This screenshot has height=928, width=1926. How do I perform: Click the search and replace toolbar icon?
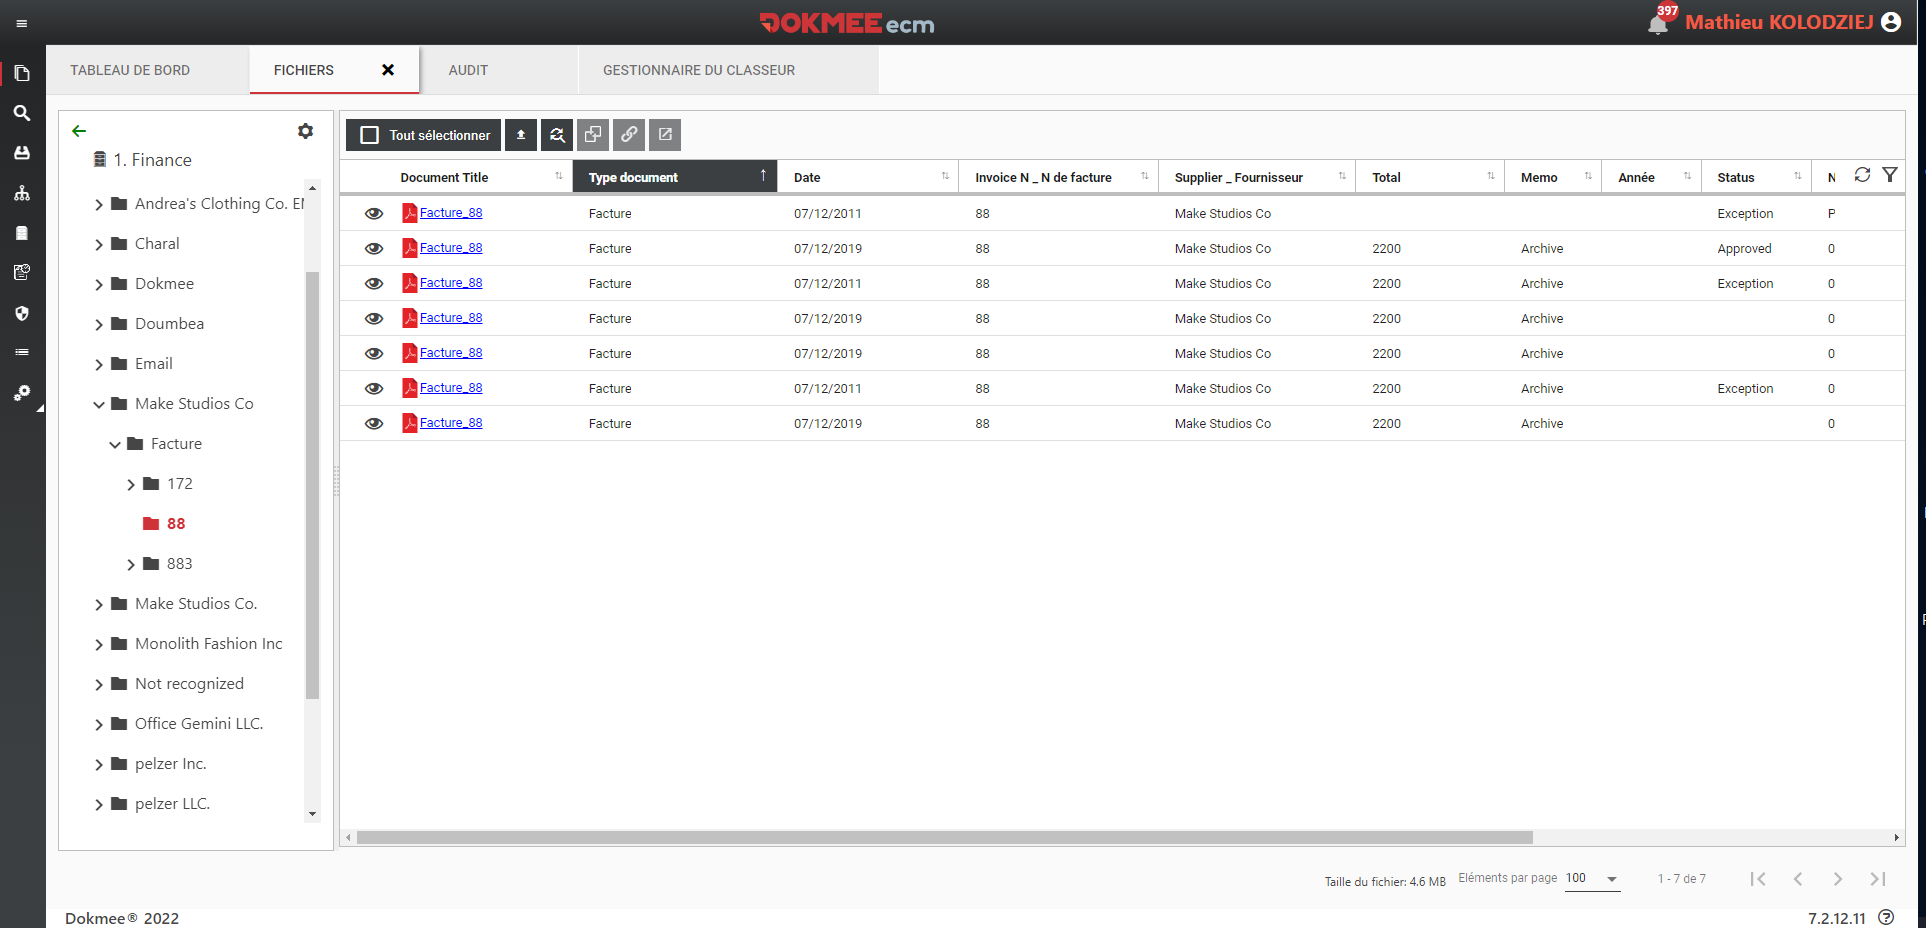(x=557, y=135)
